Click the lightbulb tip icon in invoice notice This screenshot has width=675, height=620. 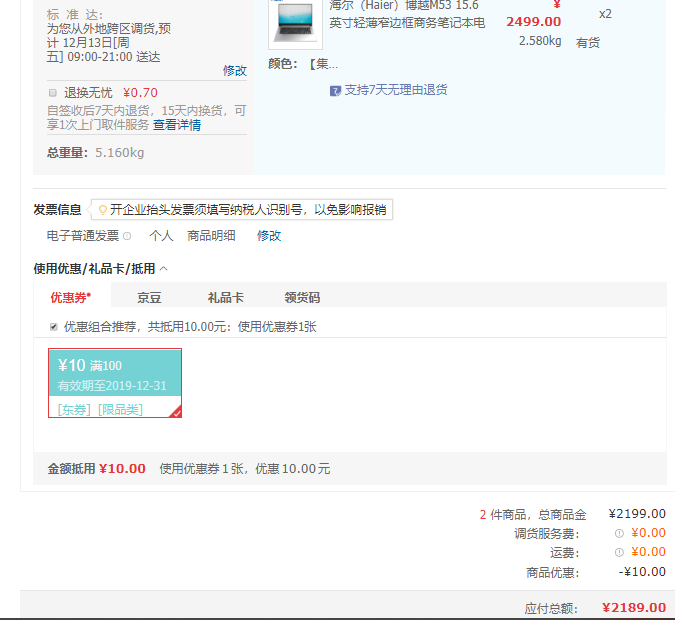click(102, 210)
